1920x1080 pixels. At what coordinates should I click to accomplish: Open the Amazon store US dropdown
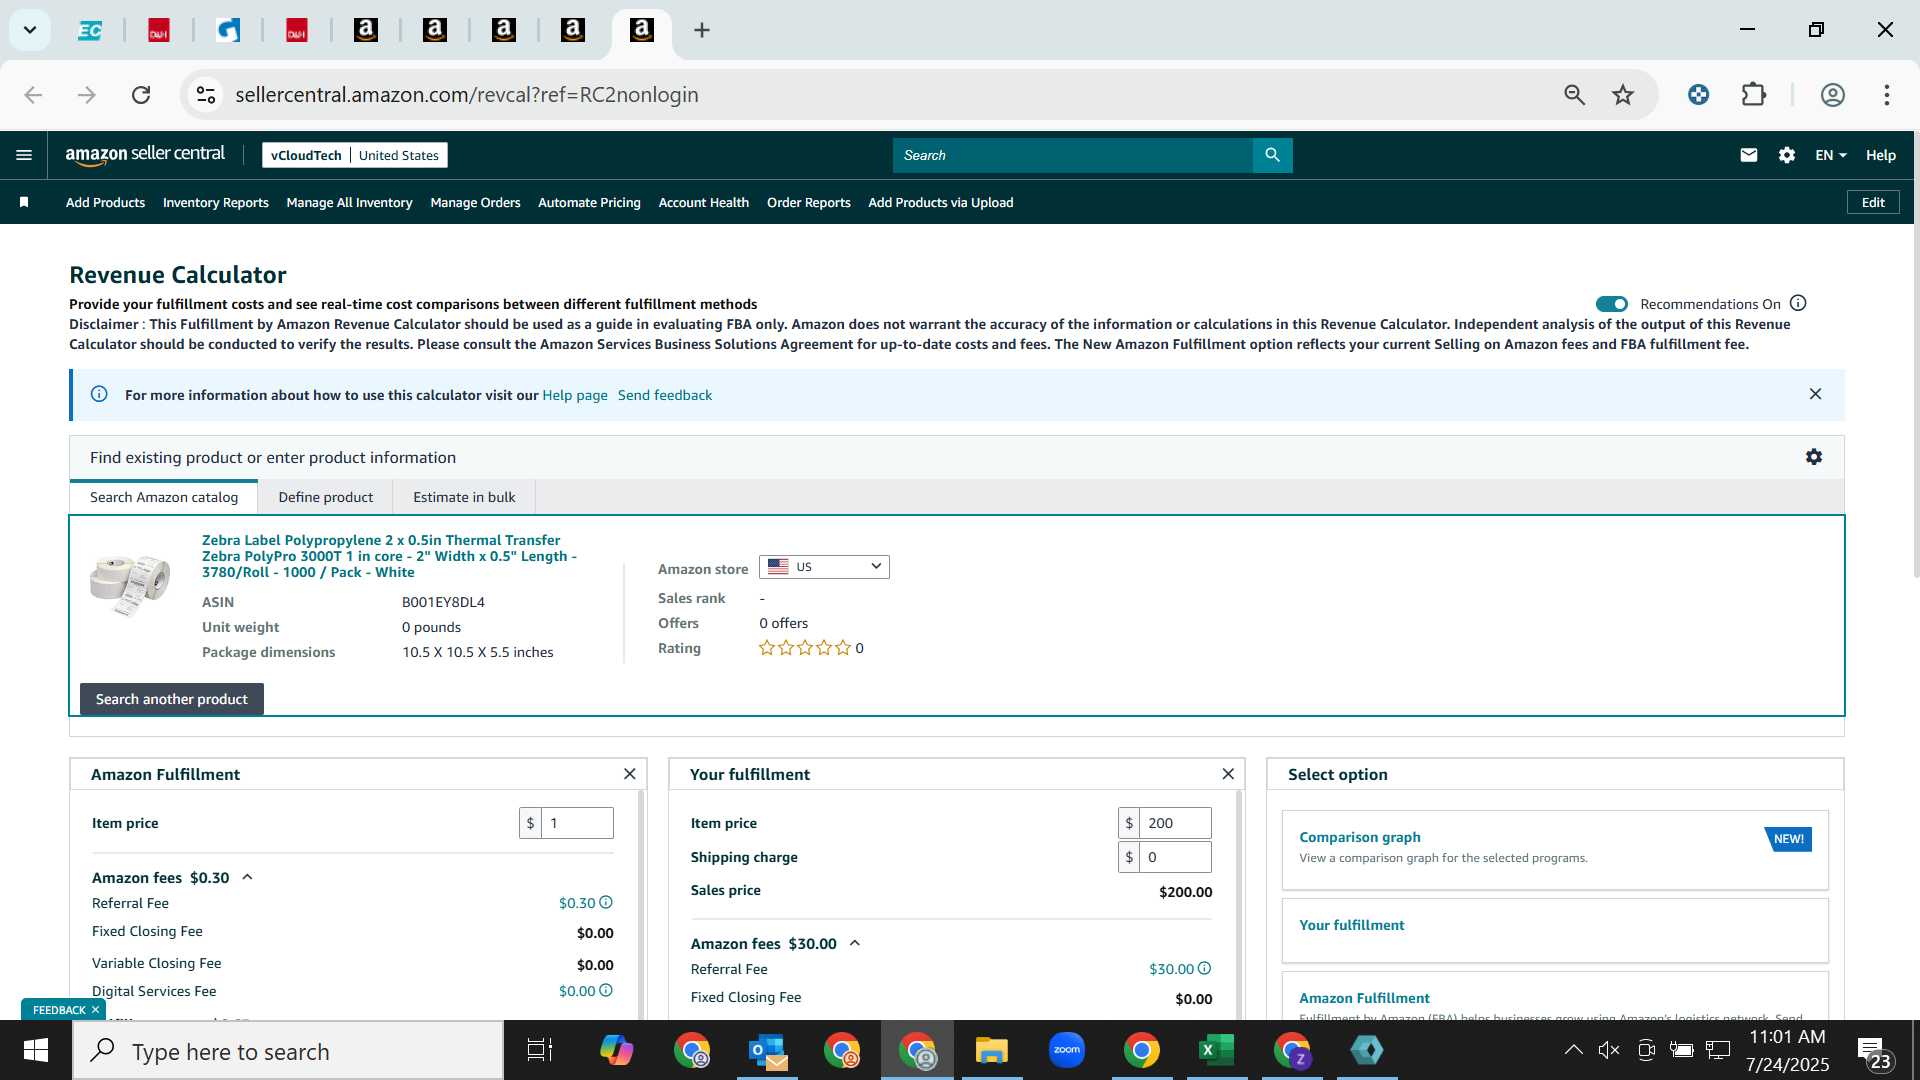pyautogui.click(x=824, y=567)
